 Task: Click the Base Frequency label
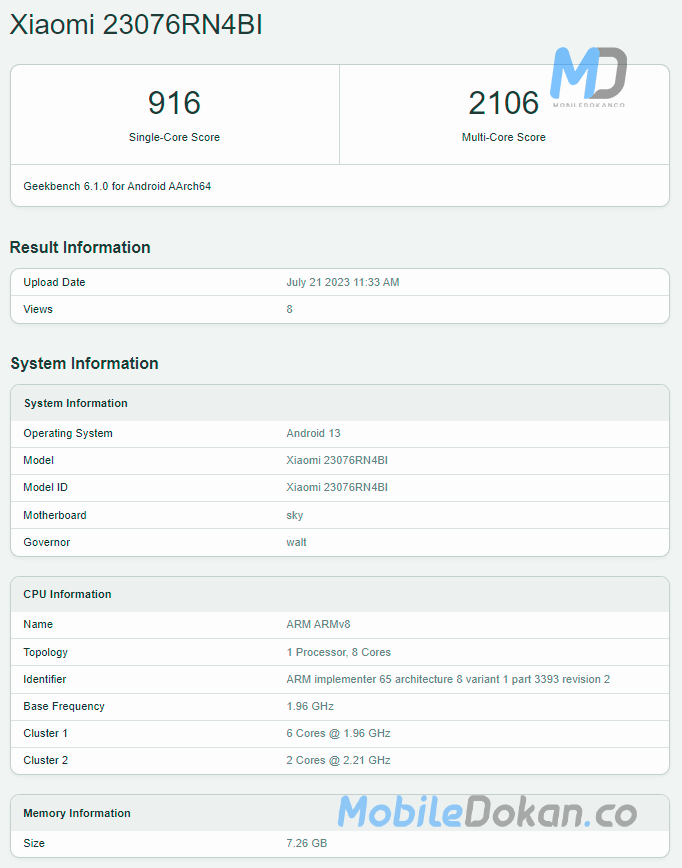tap(64, 706)
